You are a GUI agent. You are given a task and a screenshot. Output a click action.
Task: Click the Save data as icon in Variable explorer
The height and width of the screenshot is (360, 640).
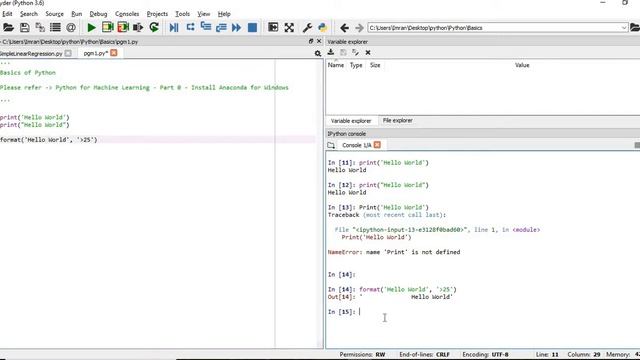pyautogui.click(x=356, y=52)
